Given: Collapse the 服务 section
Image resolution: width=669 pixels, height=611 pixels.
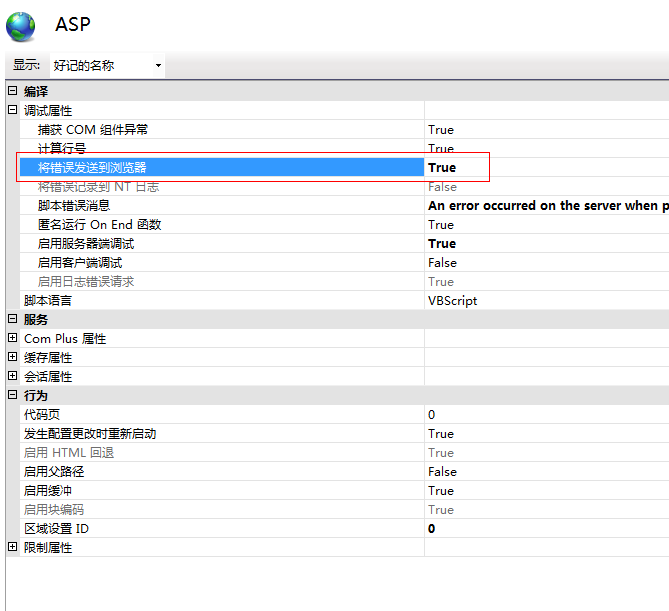Looking at the screenshot, I should tap(12, 319).
